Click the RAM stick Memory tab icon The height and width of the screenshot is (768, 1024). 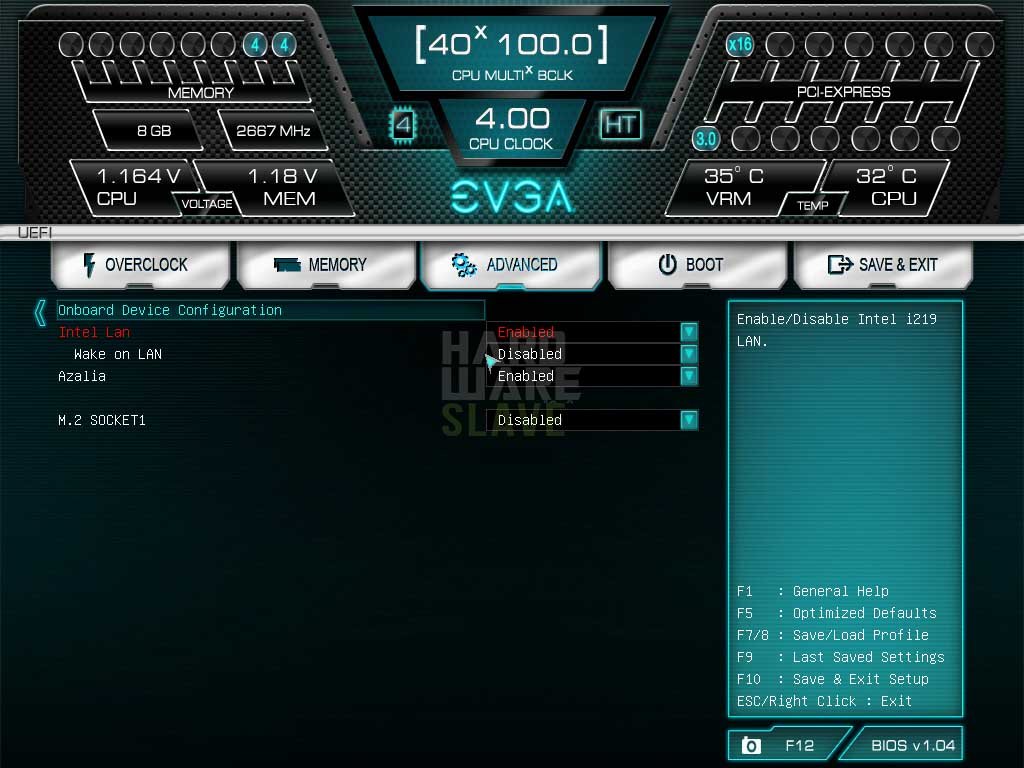click(287, 264)
